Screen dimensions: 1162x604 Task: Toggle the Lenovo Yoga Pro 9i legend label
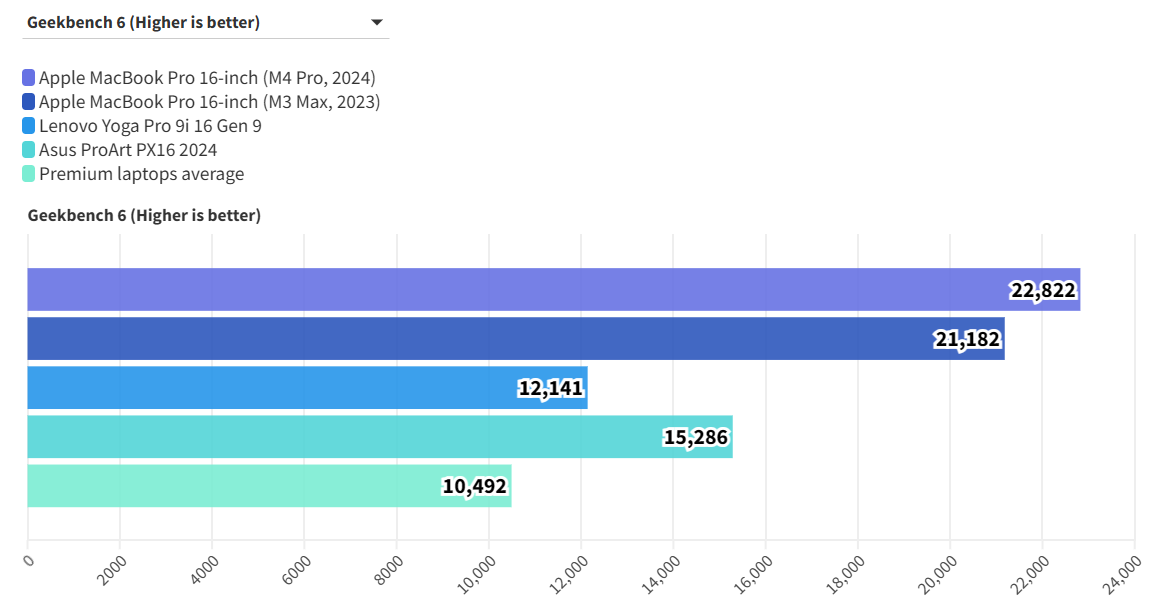tap(150, 126)
